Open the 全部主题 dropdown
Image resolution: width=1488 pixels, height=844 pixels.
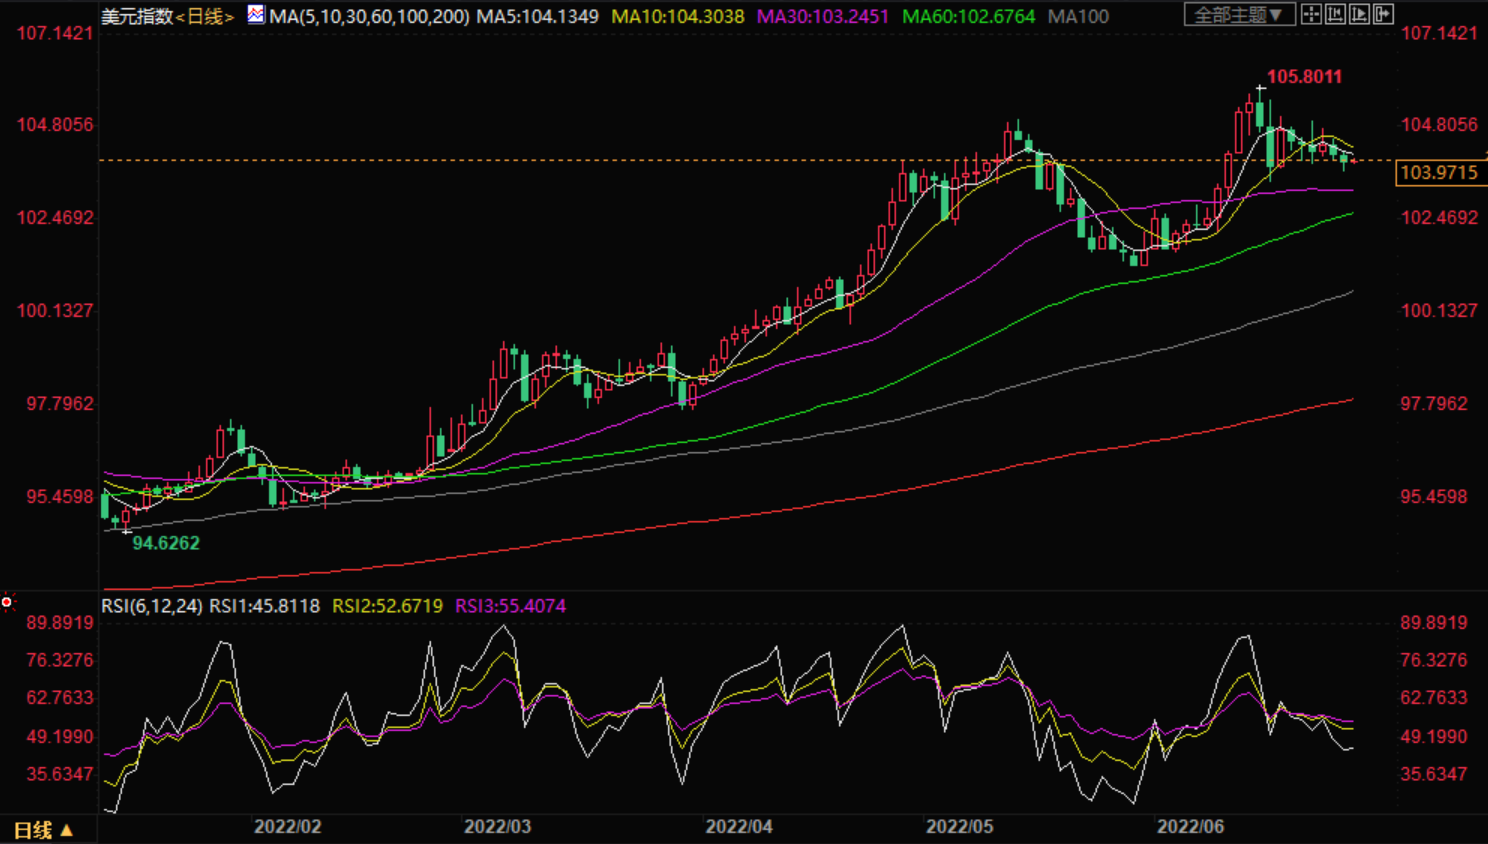(1239, 15)
